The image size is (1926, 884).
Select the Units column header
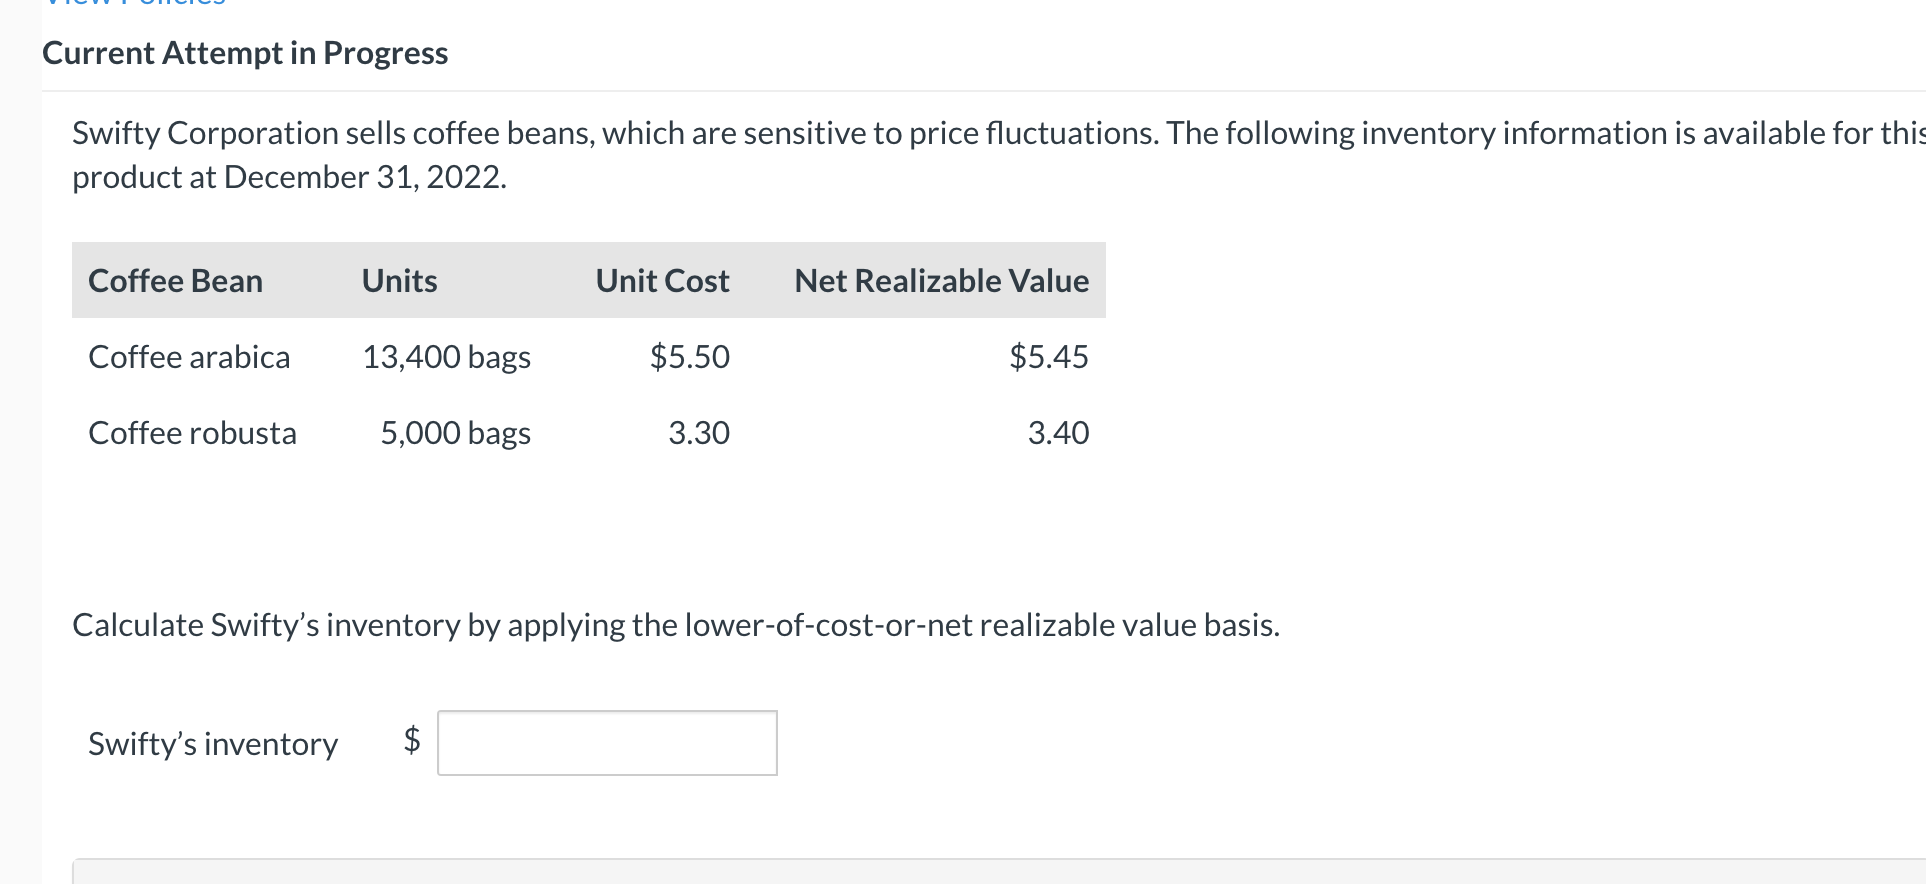click(x=398, y=281)
